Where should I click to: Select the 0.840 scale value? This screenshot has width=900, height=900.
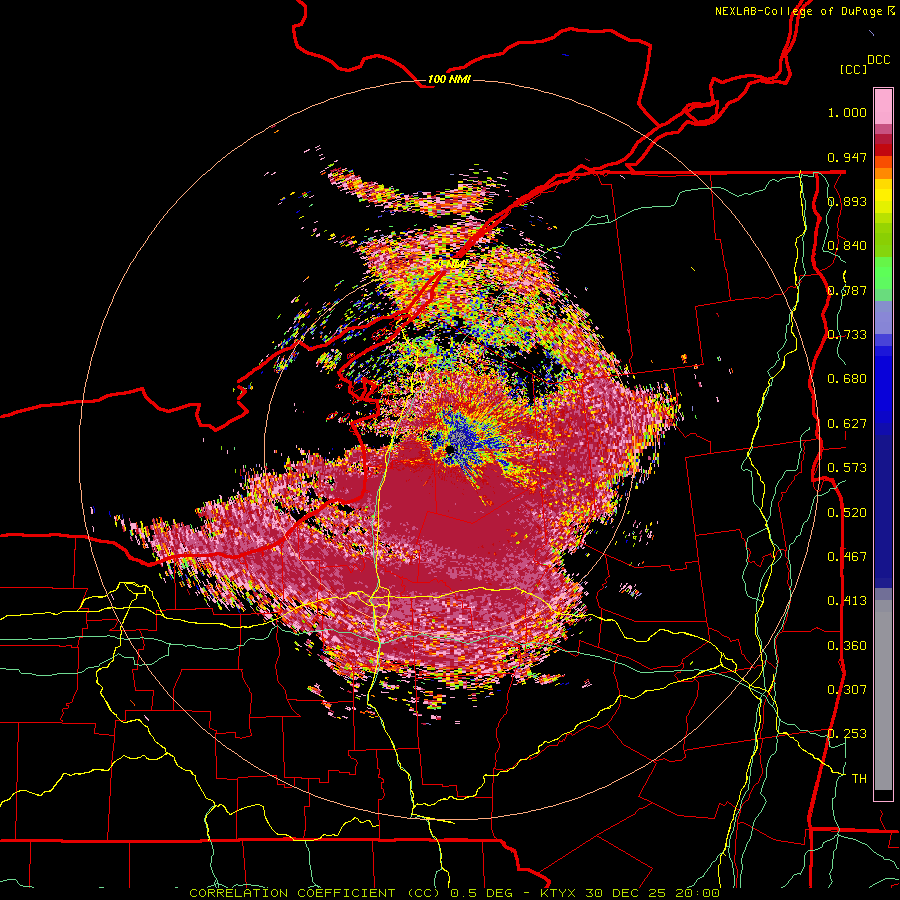847,246
